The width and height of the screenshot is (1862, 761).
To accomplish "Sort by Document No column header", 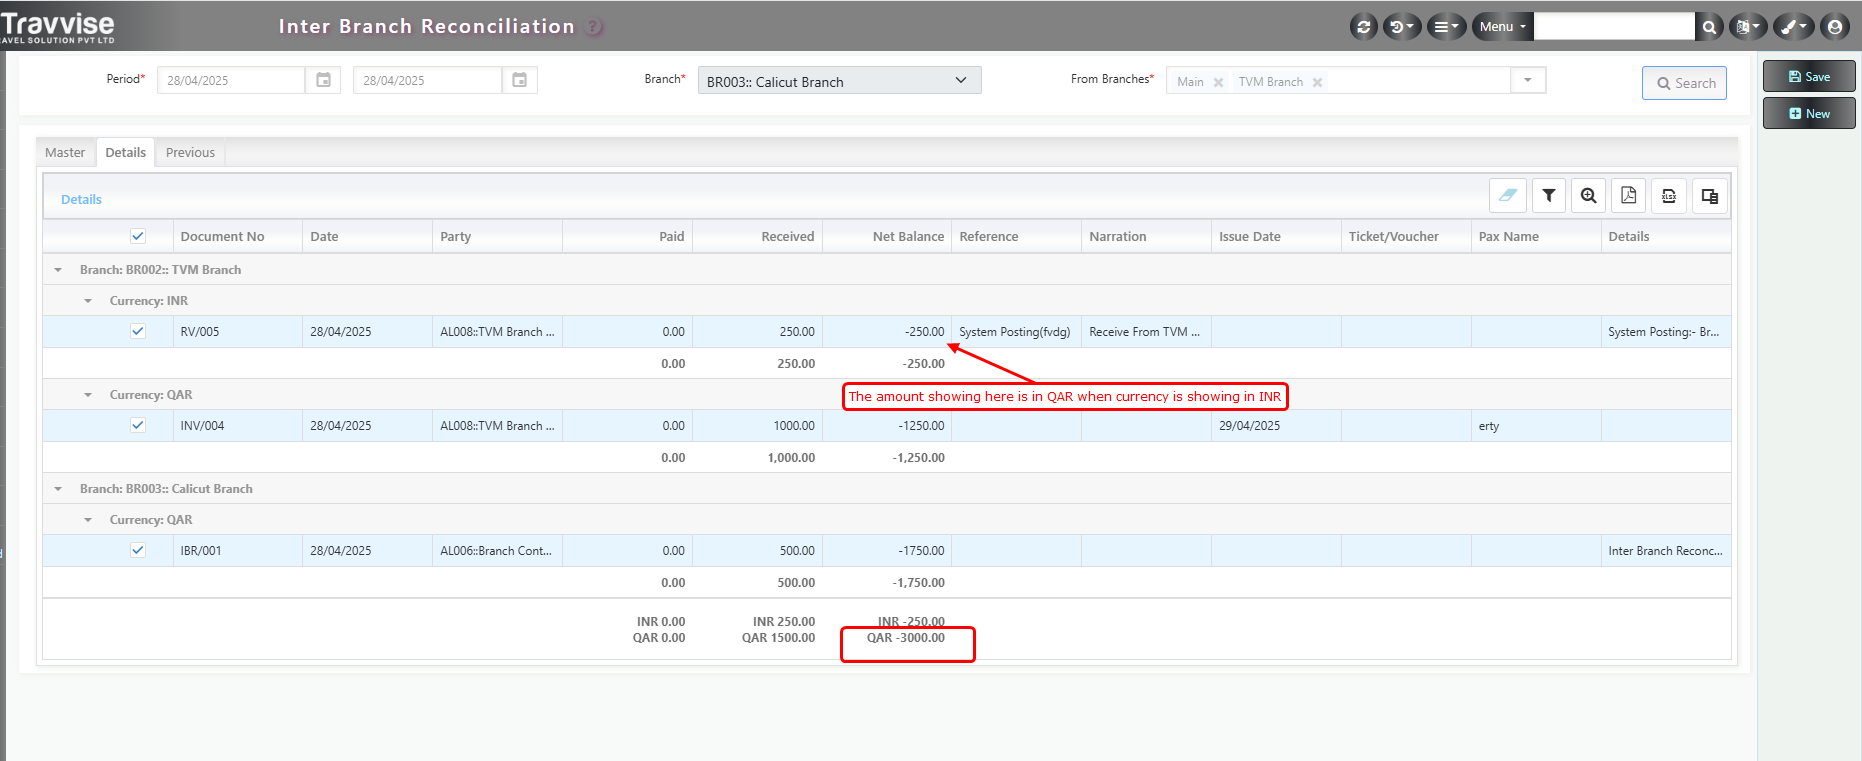I will (237, 237).
